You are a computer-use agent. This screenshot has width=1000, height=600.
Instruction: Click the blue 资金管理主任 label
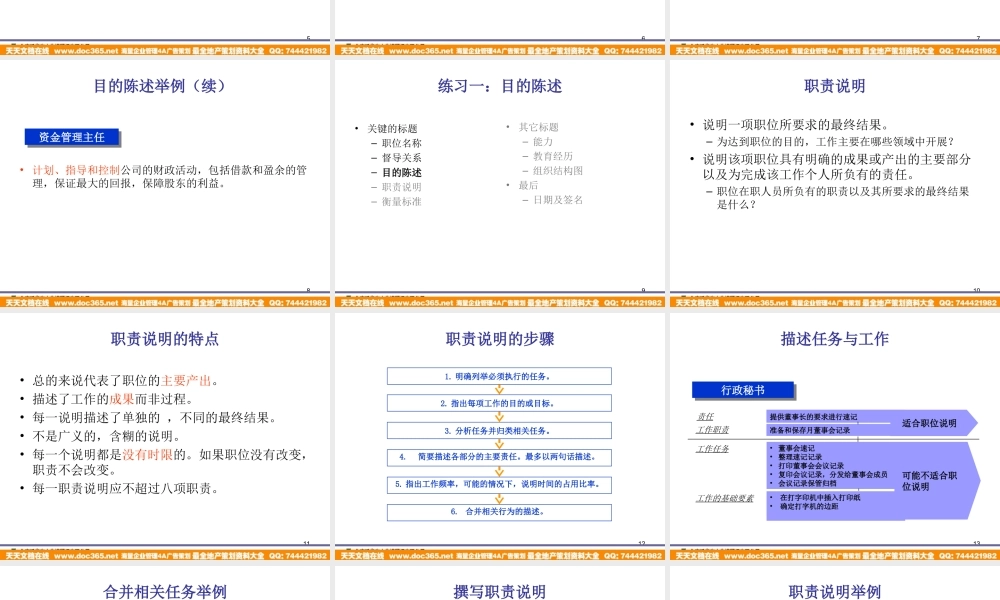pyautogui.click(x=72, y=137)
